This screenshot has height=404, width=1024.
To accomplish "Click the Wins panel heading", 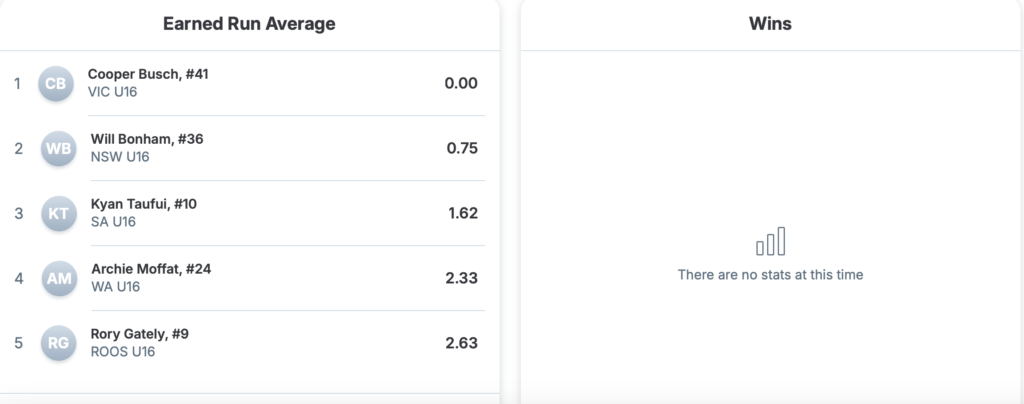I will point(770,24).
